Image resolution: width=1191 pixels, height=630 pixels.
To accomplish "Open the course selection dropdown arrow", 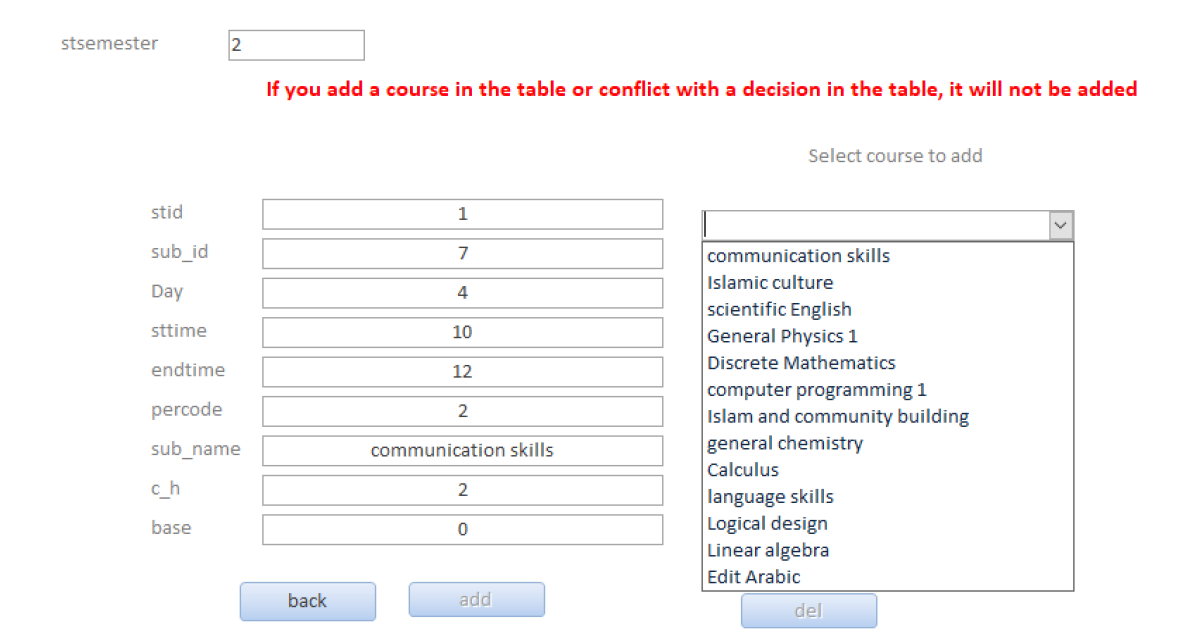I will (1060, 226).
